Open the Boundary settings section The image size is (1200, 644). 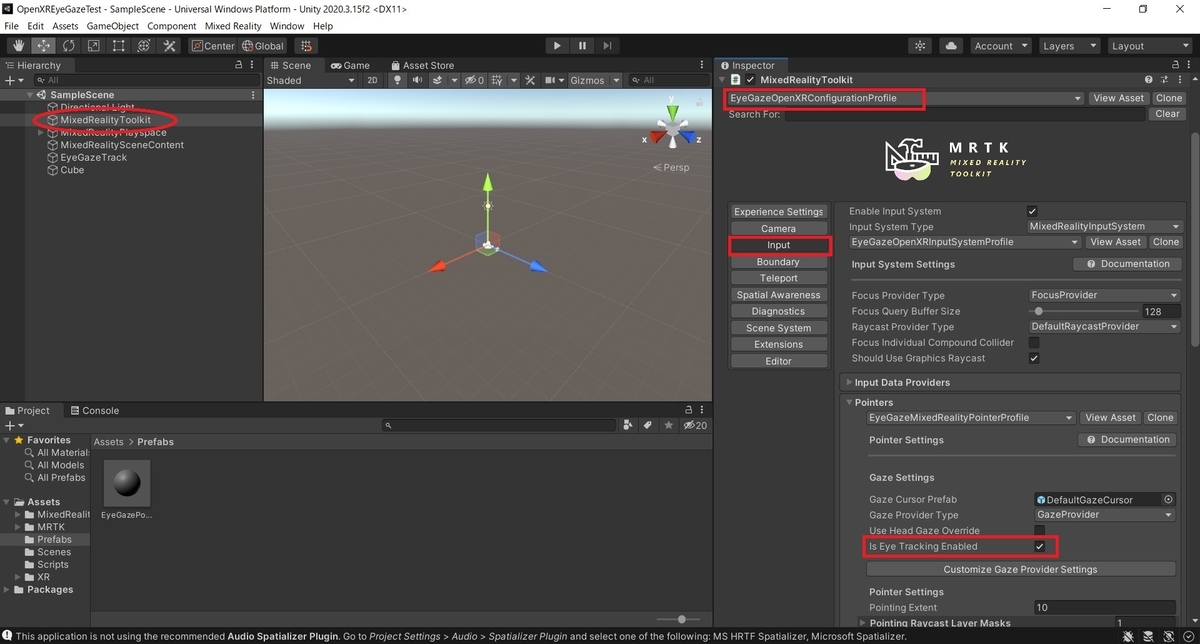[x=778, y=262]
